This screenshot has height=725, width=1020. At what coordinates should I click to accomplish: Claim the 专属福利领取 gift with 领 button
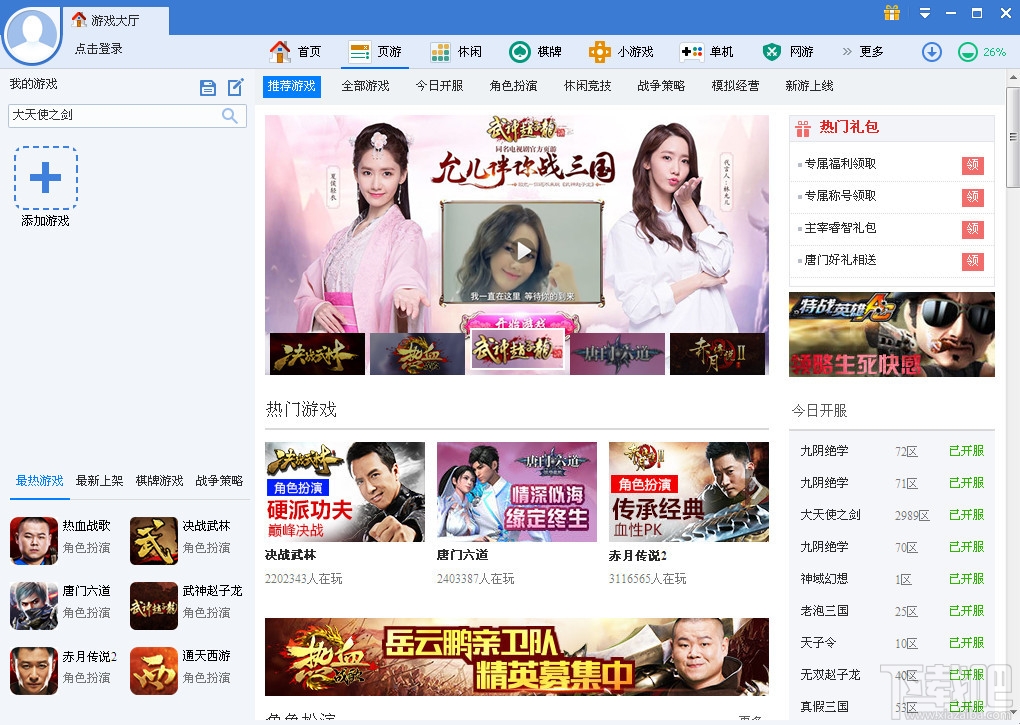[x=972, y=166]
